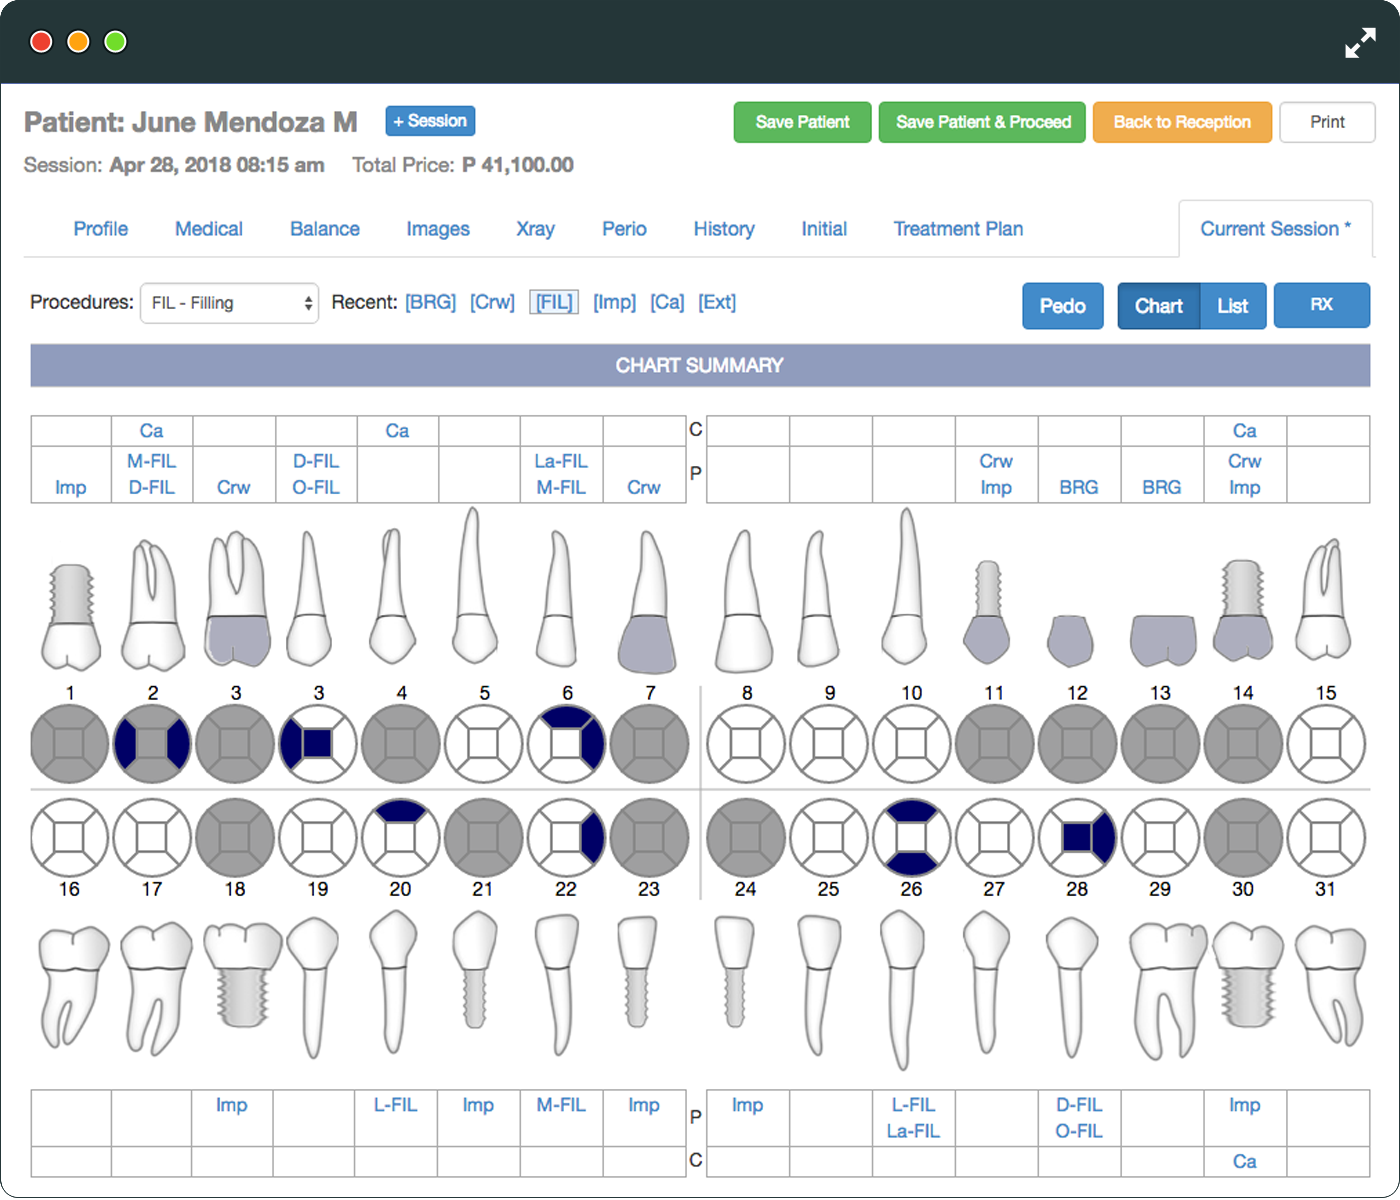1400x1200 pixels.
Task: Switch to the Treatment Plan tab
Action: [x=958, y=229]
